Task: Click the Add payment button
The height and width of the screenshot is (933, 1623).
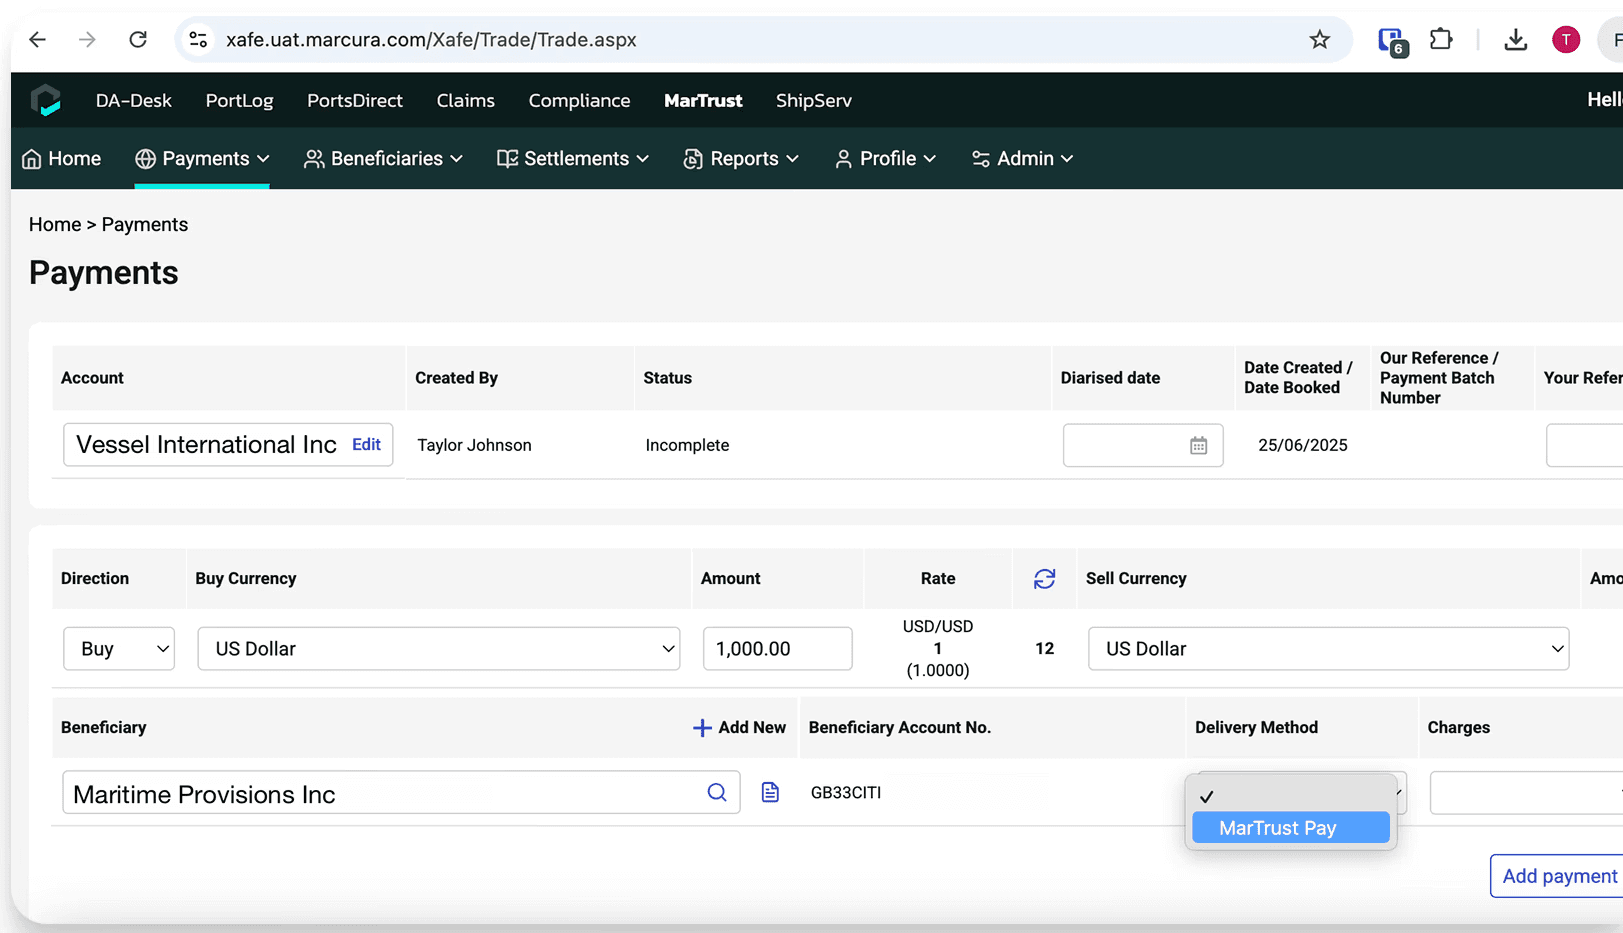Action: (1557, 876)
